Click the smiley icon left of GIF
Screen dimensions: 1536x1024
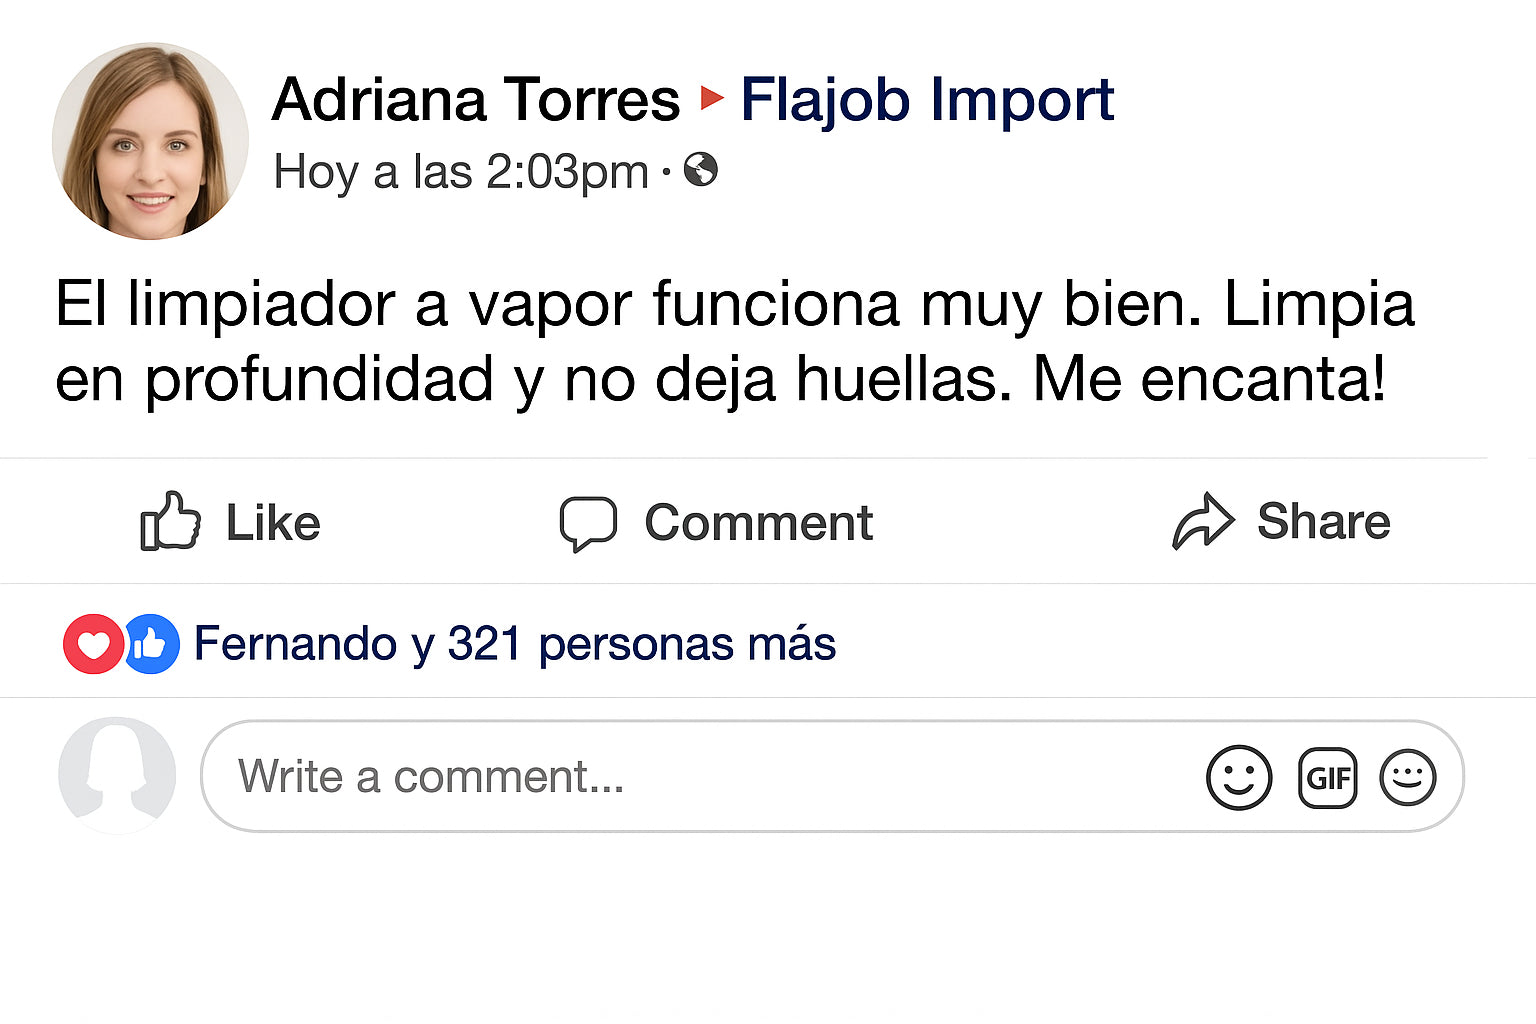click(x=1239, y=777)
